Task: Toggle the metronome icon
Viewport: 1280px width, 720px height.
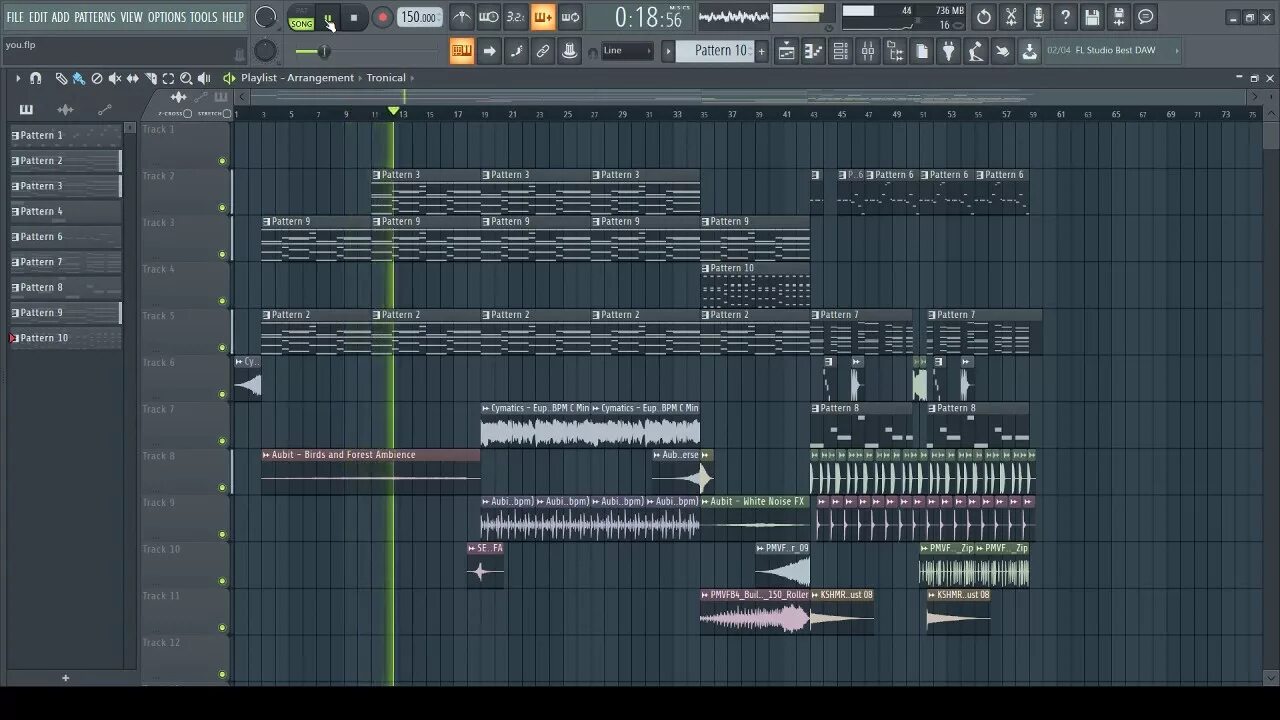Action: 461,17
